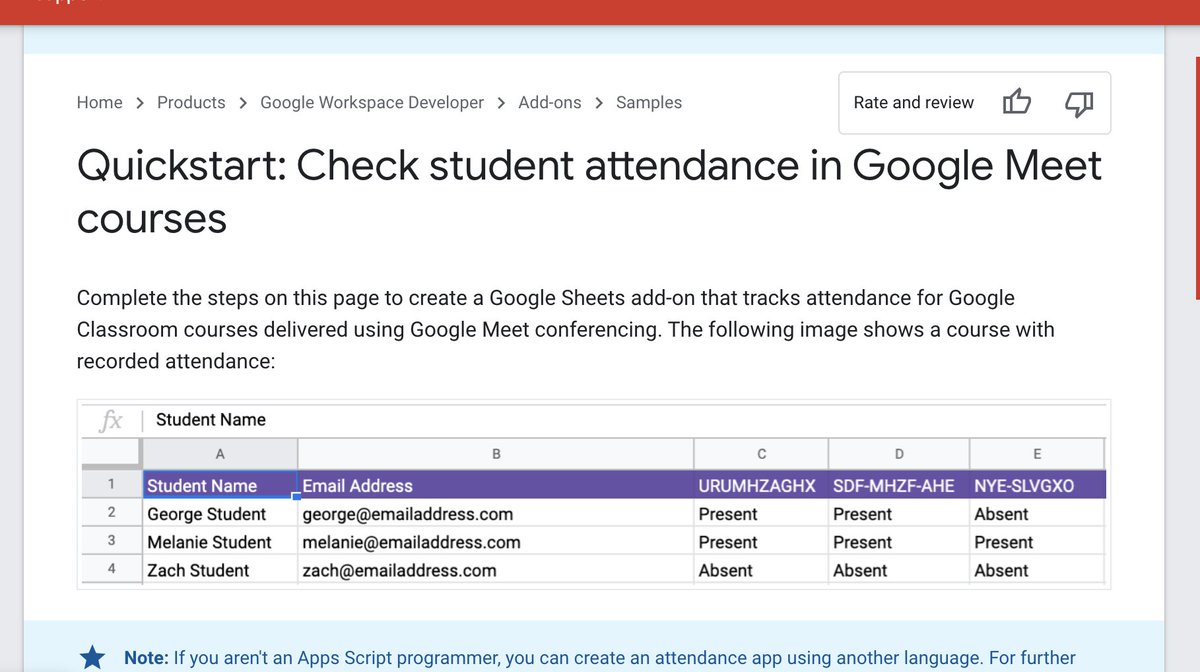The width and height of the screenshot is (1200, 672).
Task: Click row number 2 in sheet image
Action: pos(111,513)
